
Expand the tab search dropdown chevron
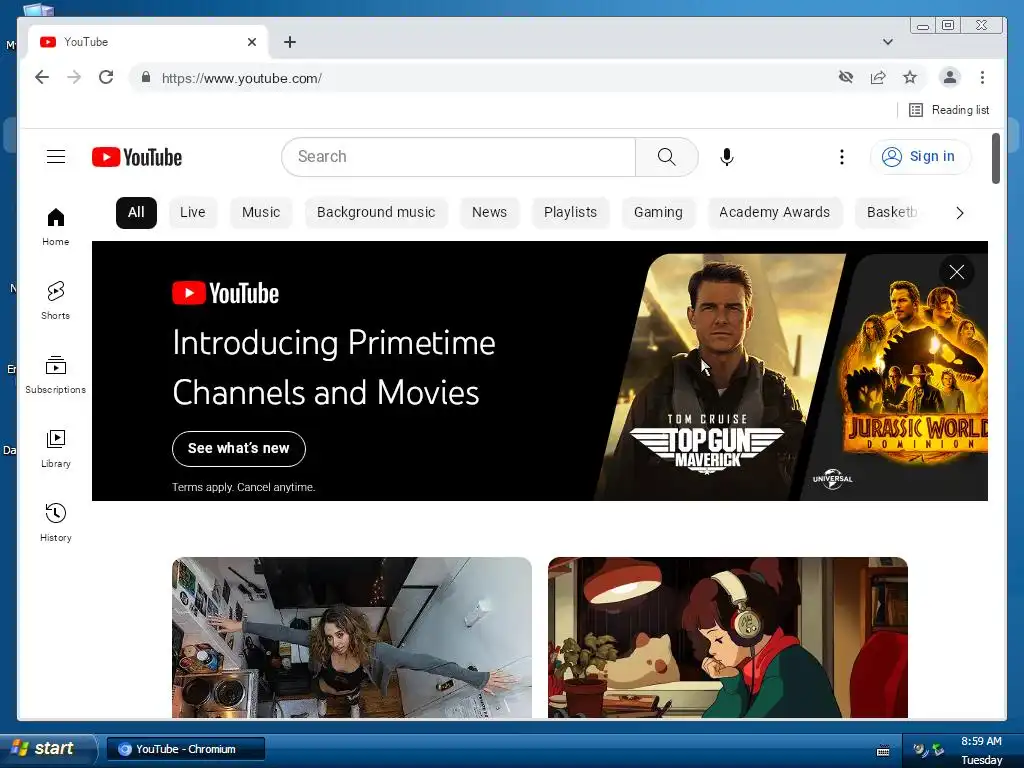(x=888, y=42)
